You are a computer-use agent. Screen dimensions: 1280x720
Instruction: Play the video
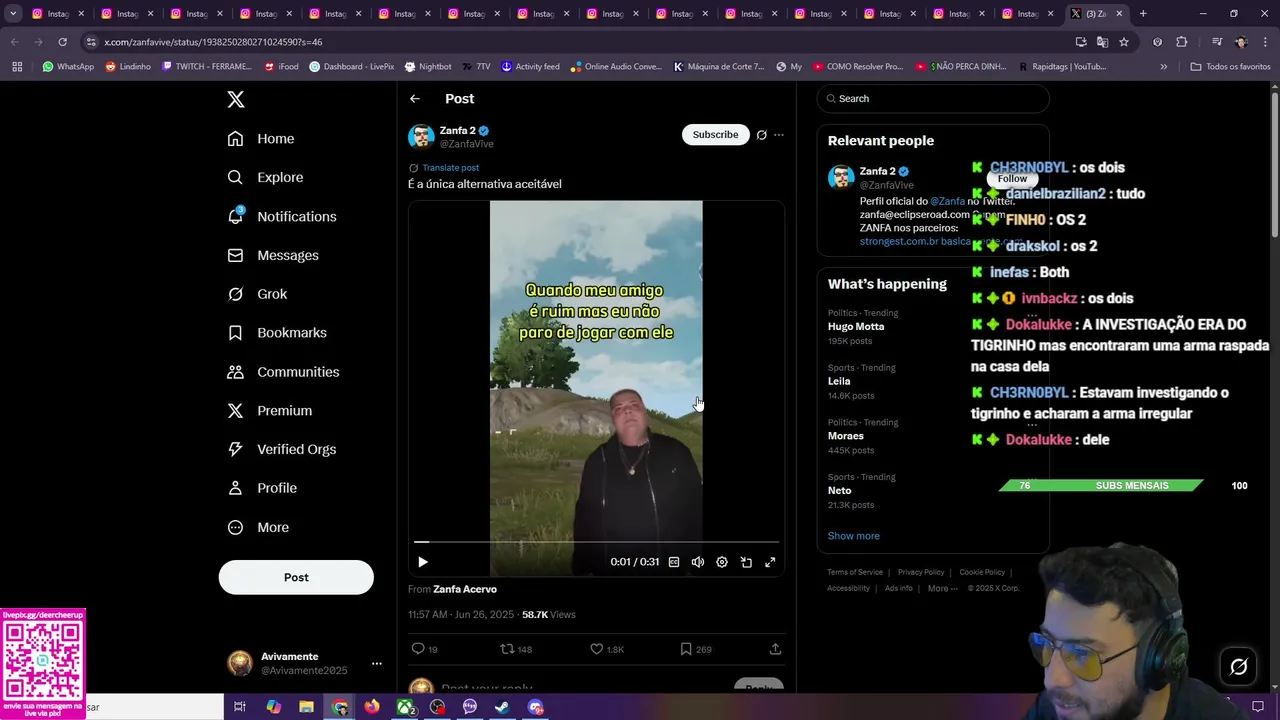click(422, 562)
